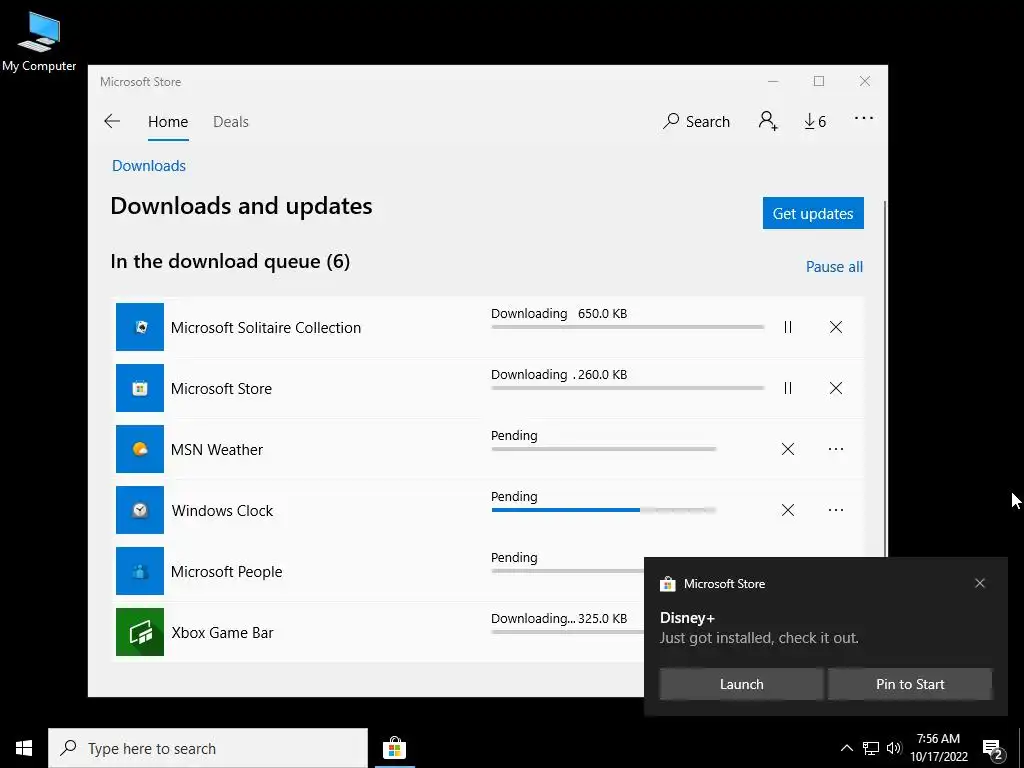Click the Windows Clock progress bar
This screenshot has width=1024, height=768.
tap(603, 509)
